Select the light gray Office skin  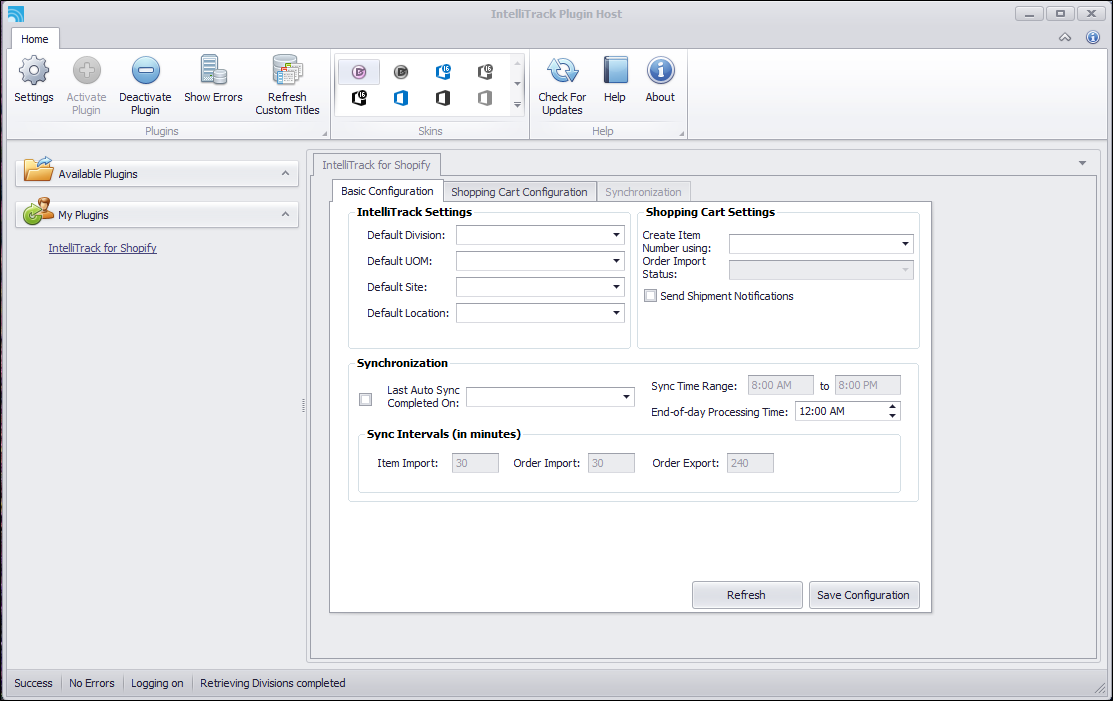point(485,98)
